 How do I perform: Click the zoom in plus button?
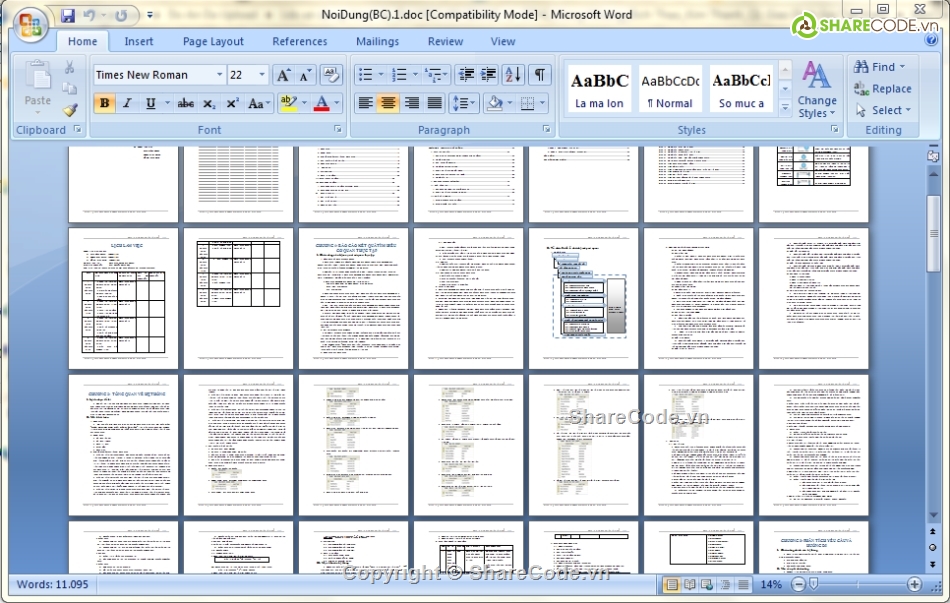[x=914, y=585]
